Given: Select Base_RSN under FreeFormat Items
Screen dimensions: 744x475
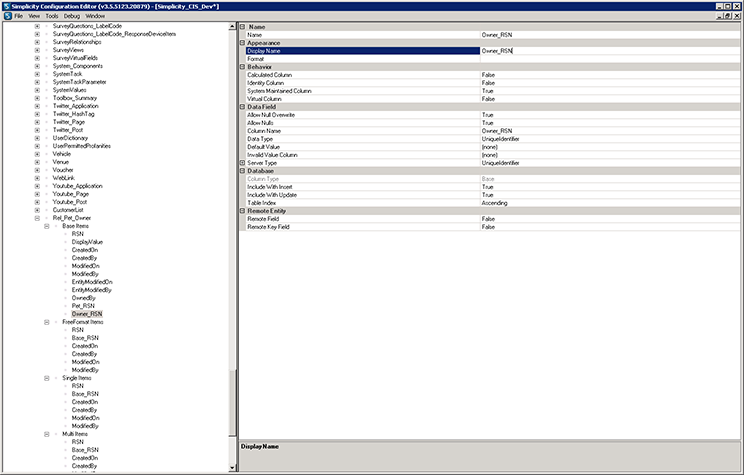Looking at the screenshot, I should pos(85,338).
